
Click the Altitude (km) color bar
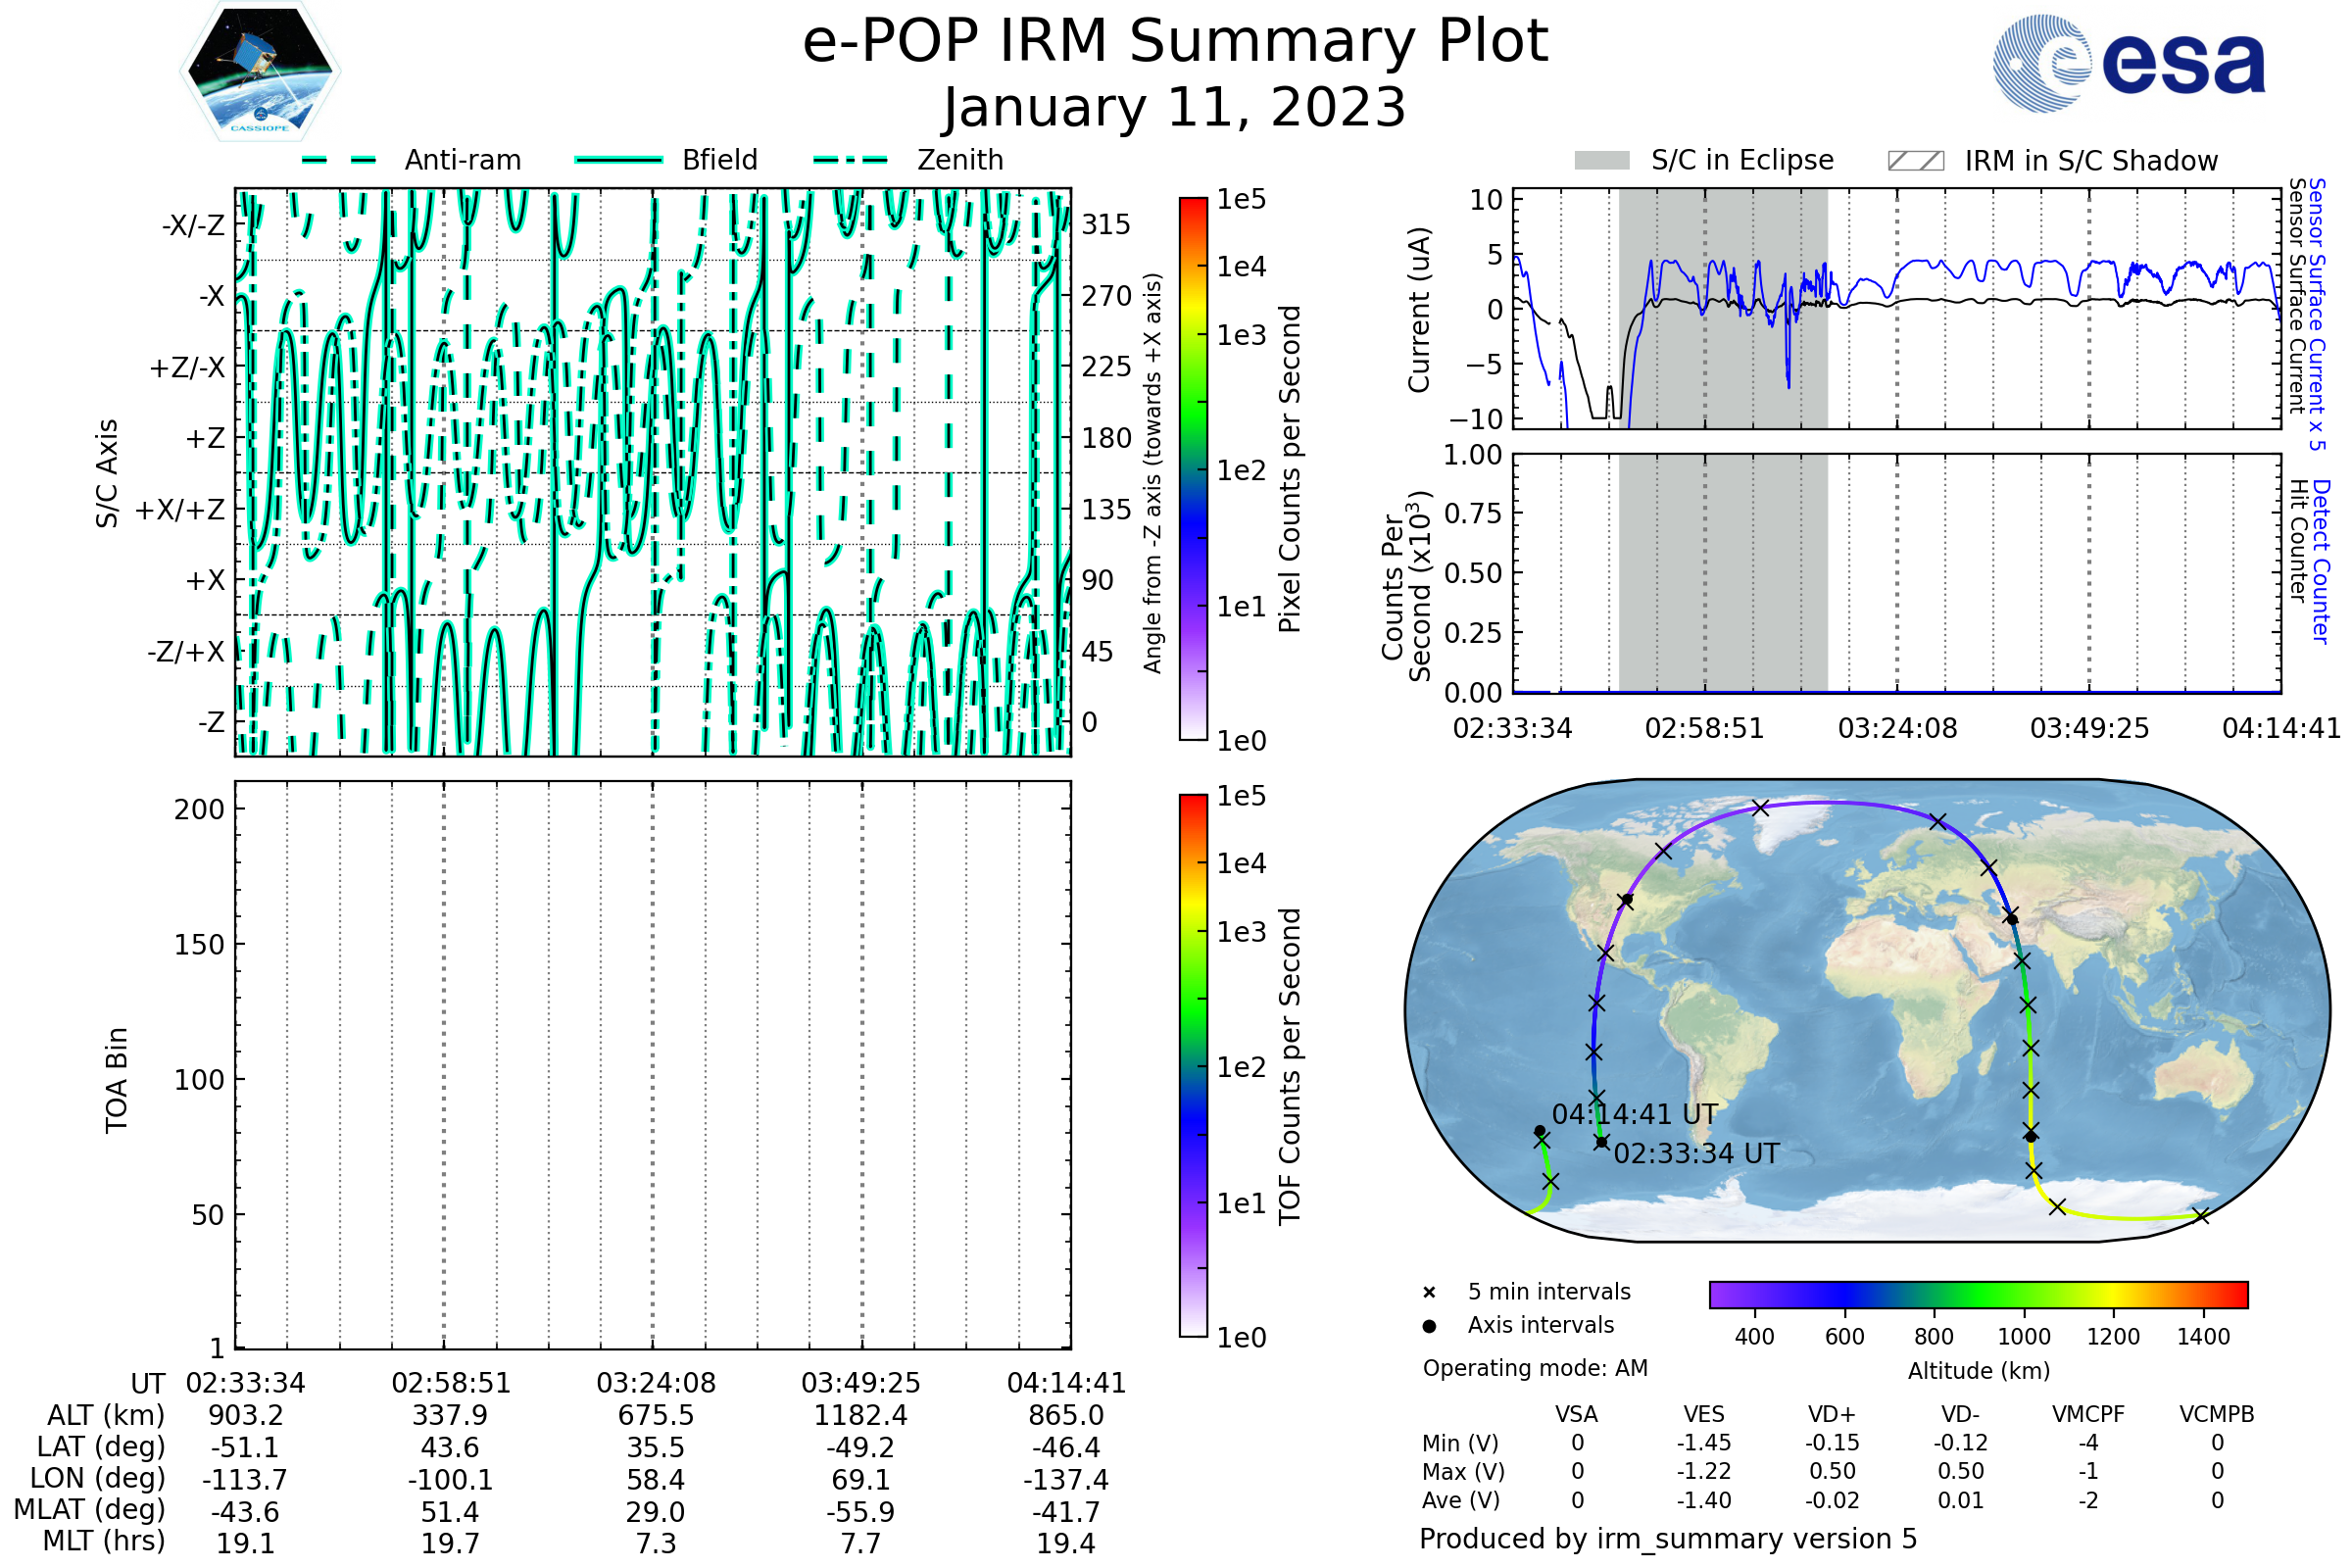coord(1978,1294)
